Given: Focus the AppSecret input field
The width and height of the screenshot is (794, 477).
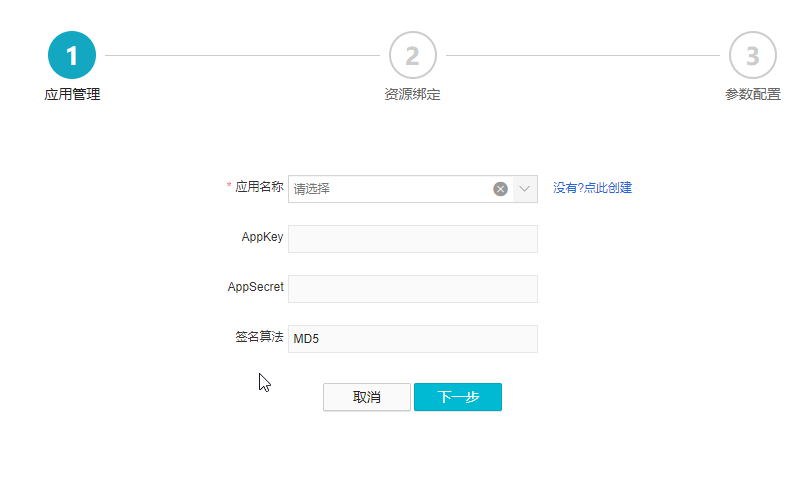Looking at the screenshot, I should pos(413,289).
